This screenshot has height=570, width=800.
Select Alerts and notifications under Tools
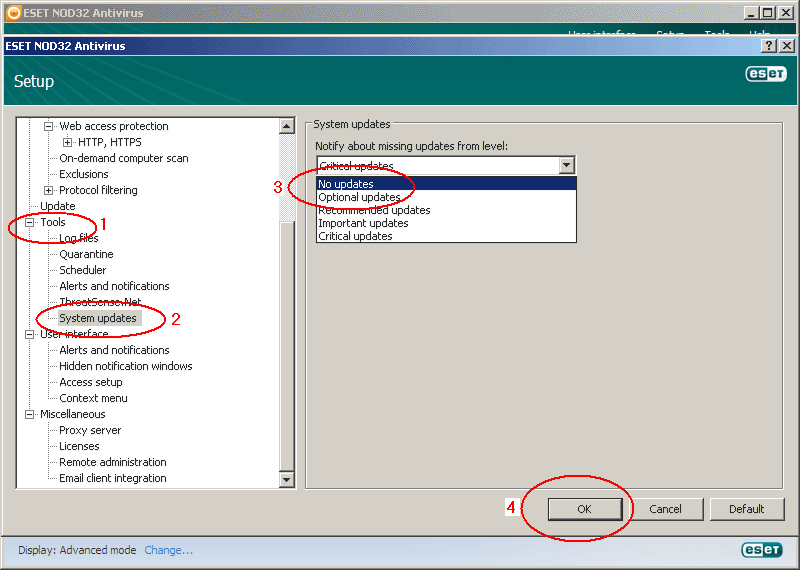click(114, 286)
